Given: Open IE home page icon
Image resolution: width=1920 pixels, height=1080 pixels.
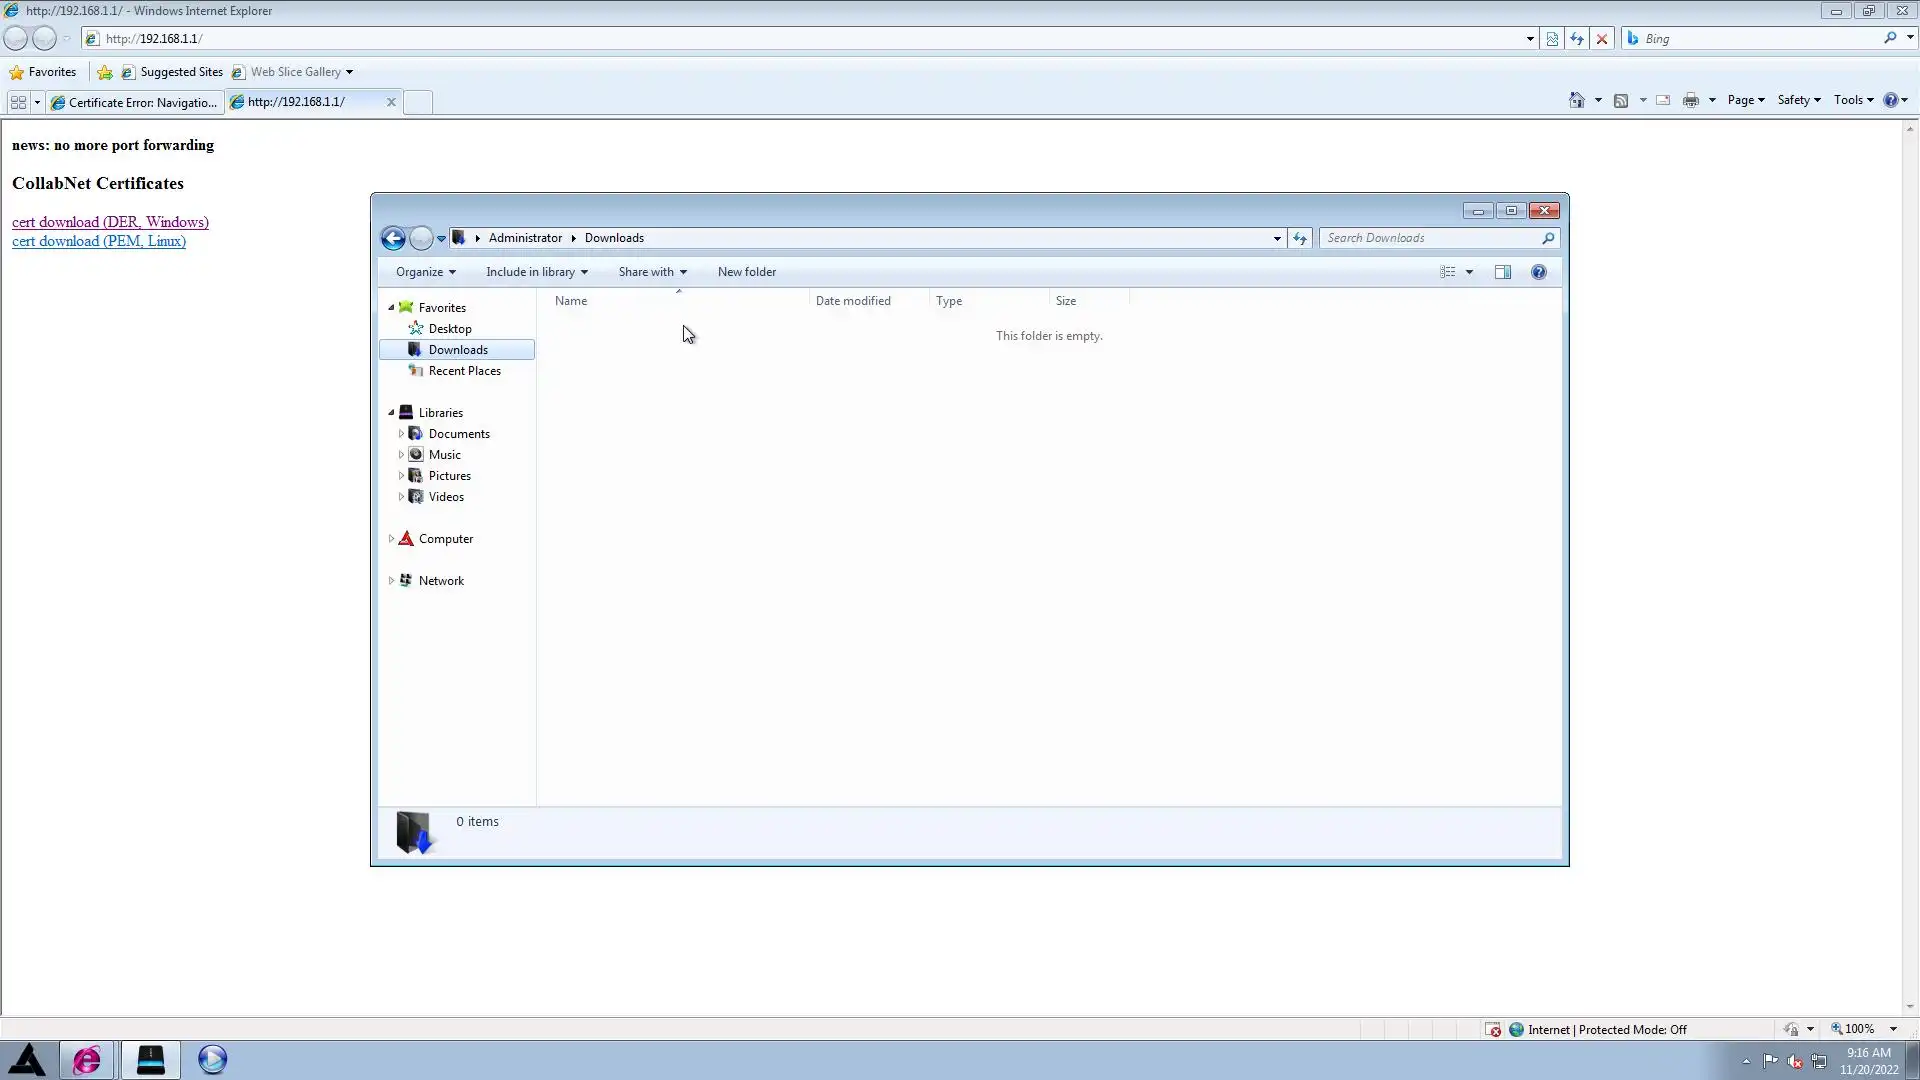Looking at the screenshot, I should tap(1576, 100).
